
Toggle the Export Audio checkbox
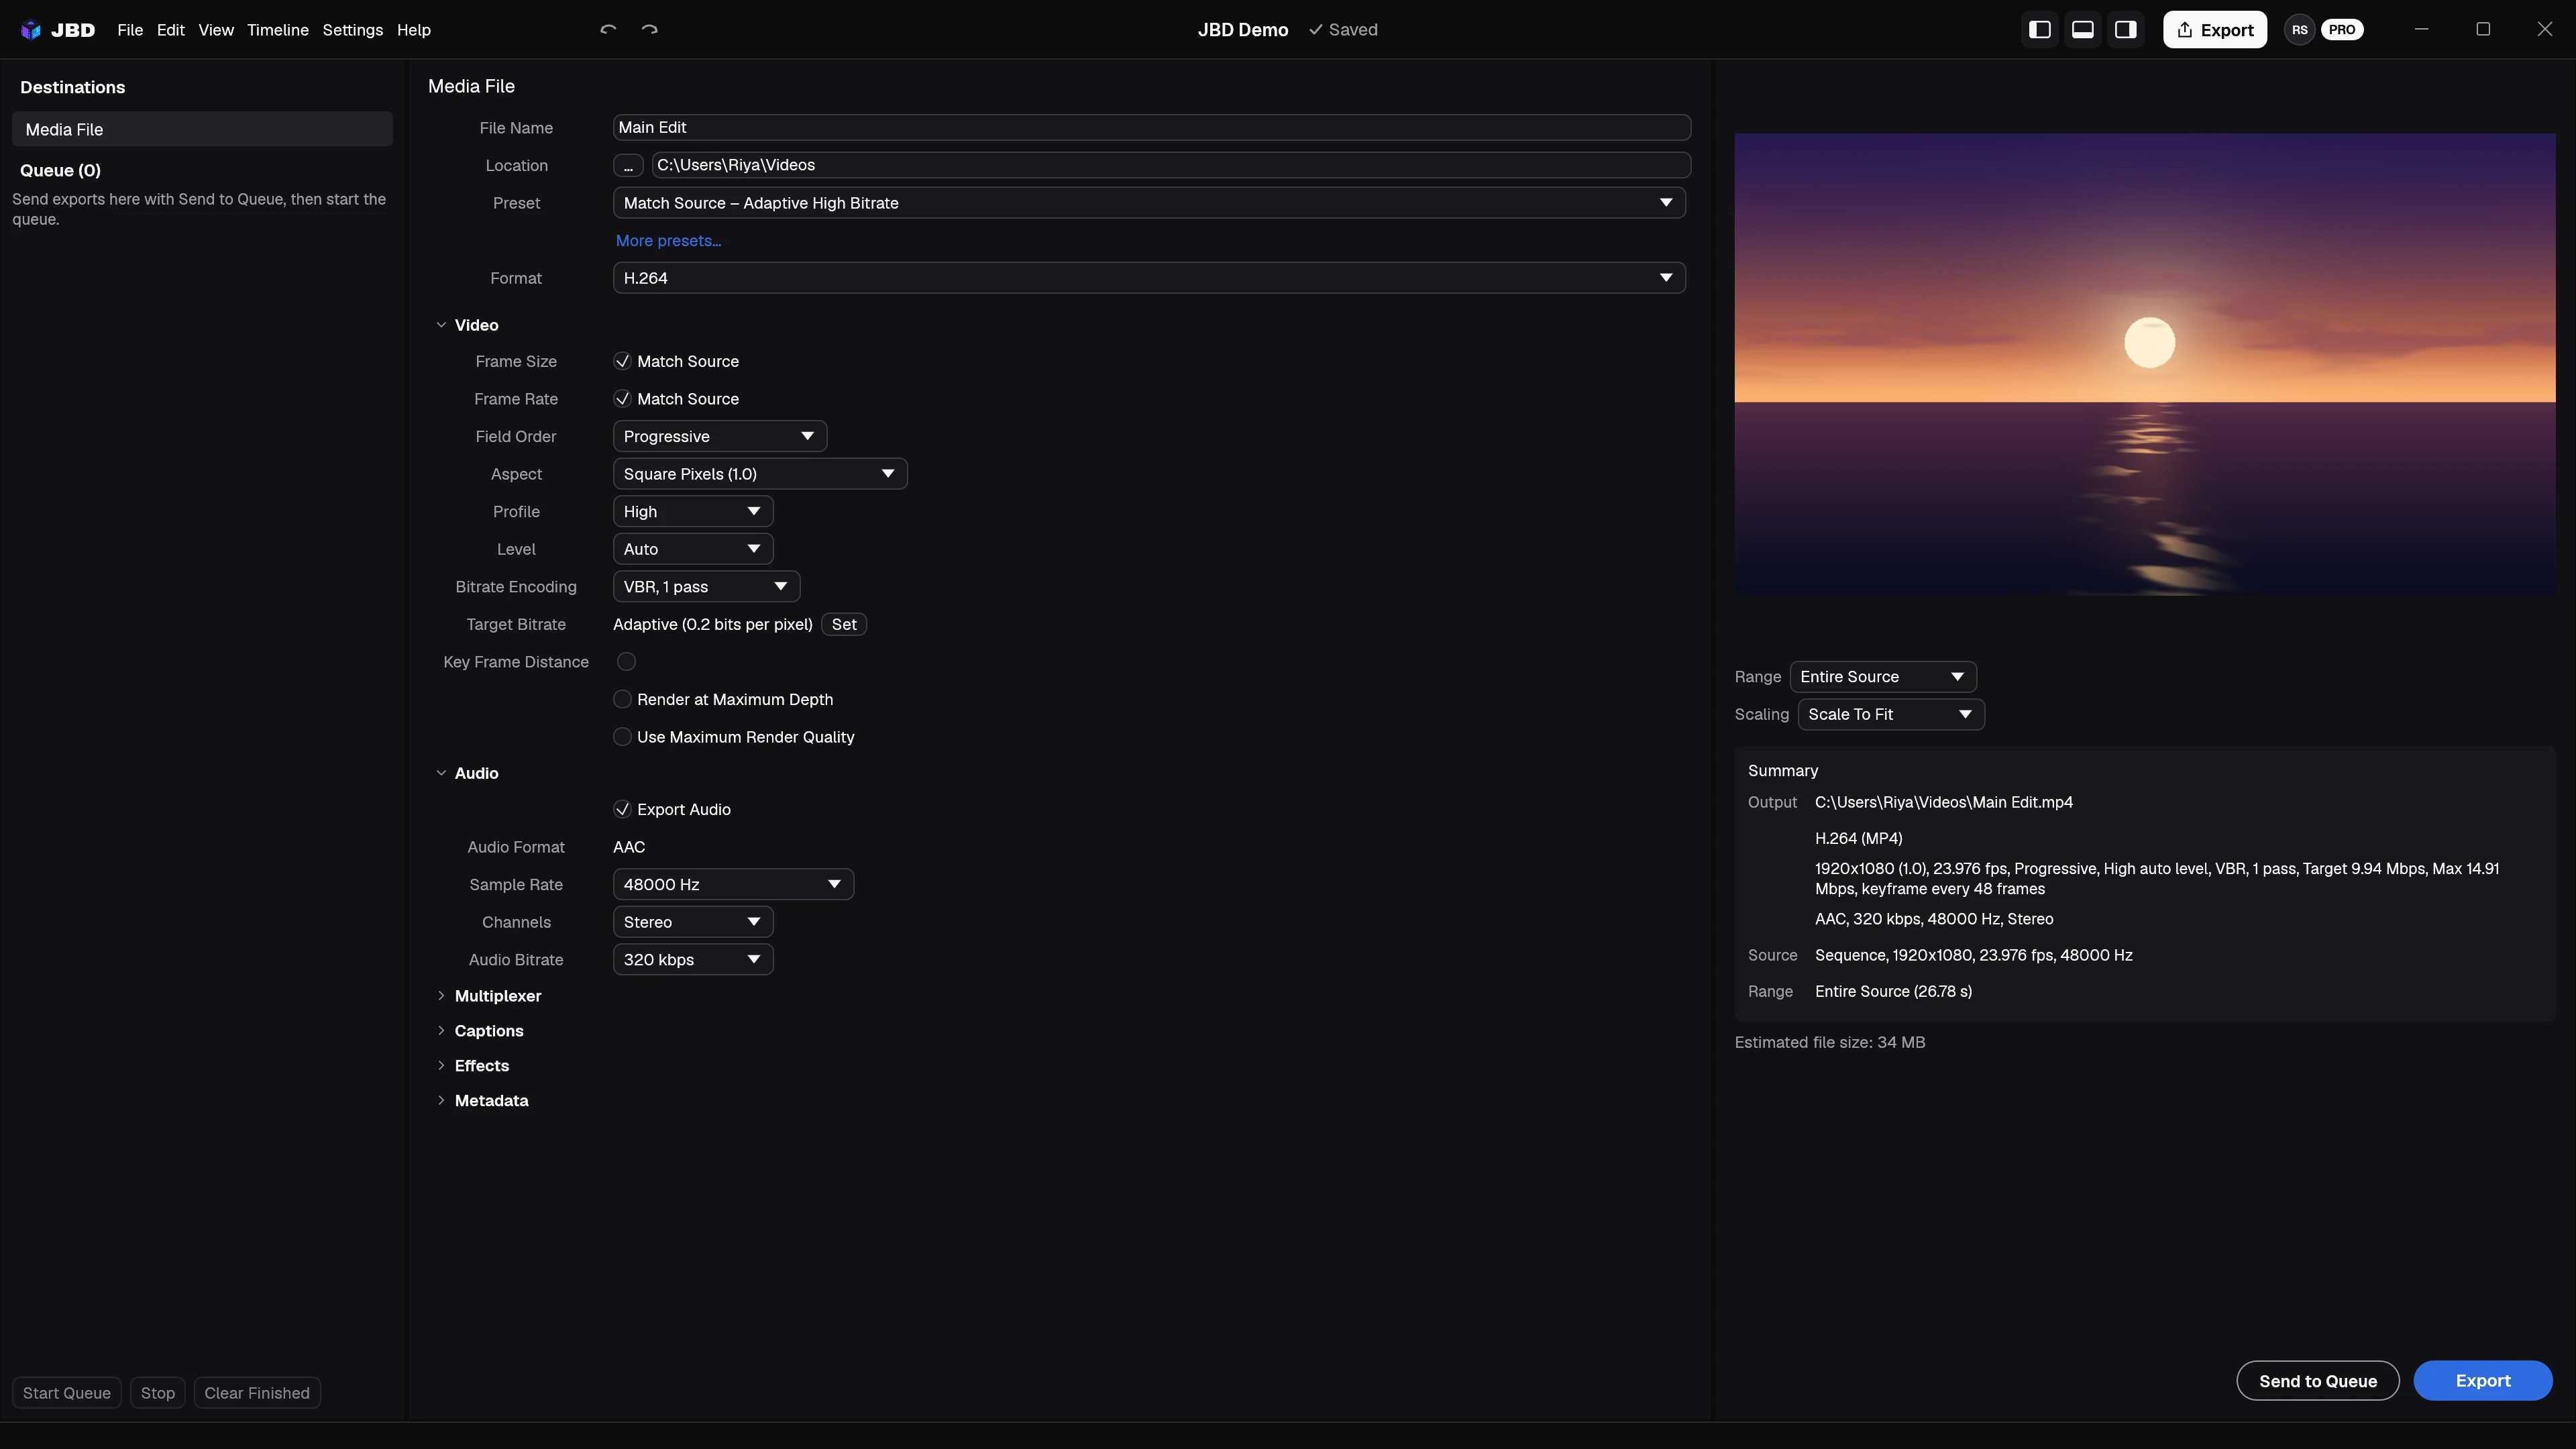click(x=622, y=810)
